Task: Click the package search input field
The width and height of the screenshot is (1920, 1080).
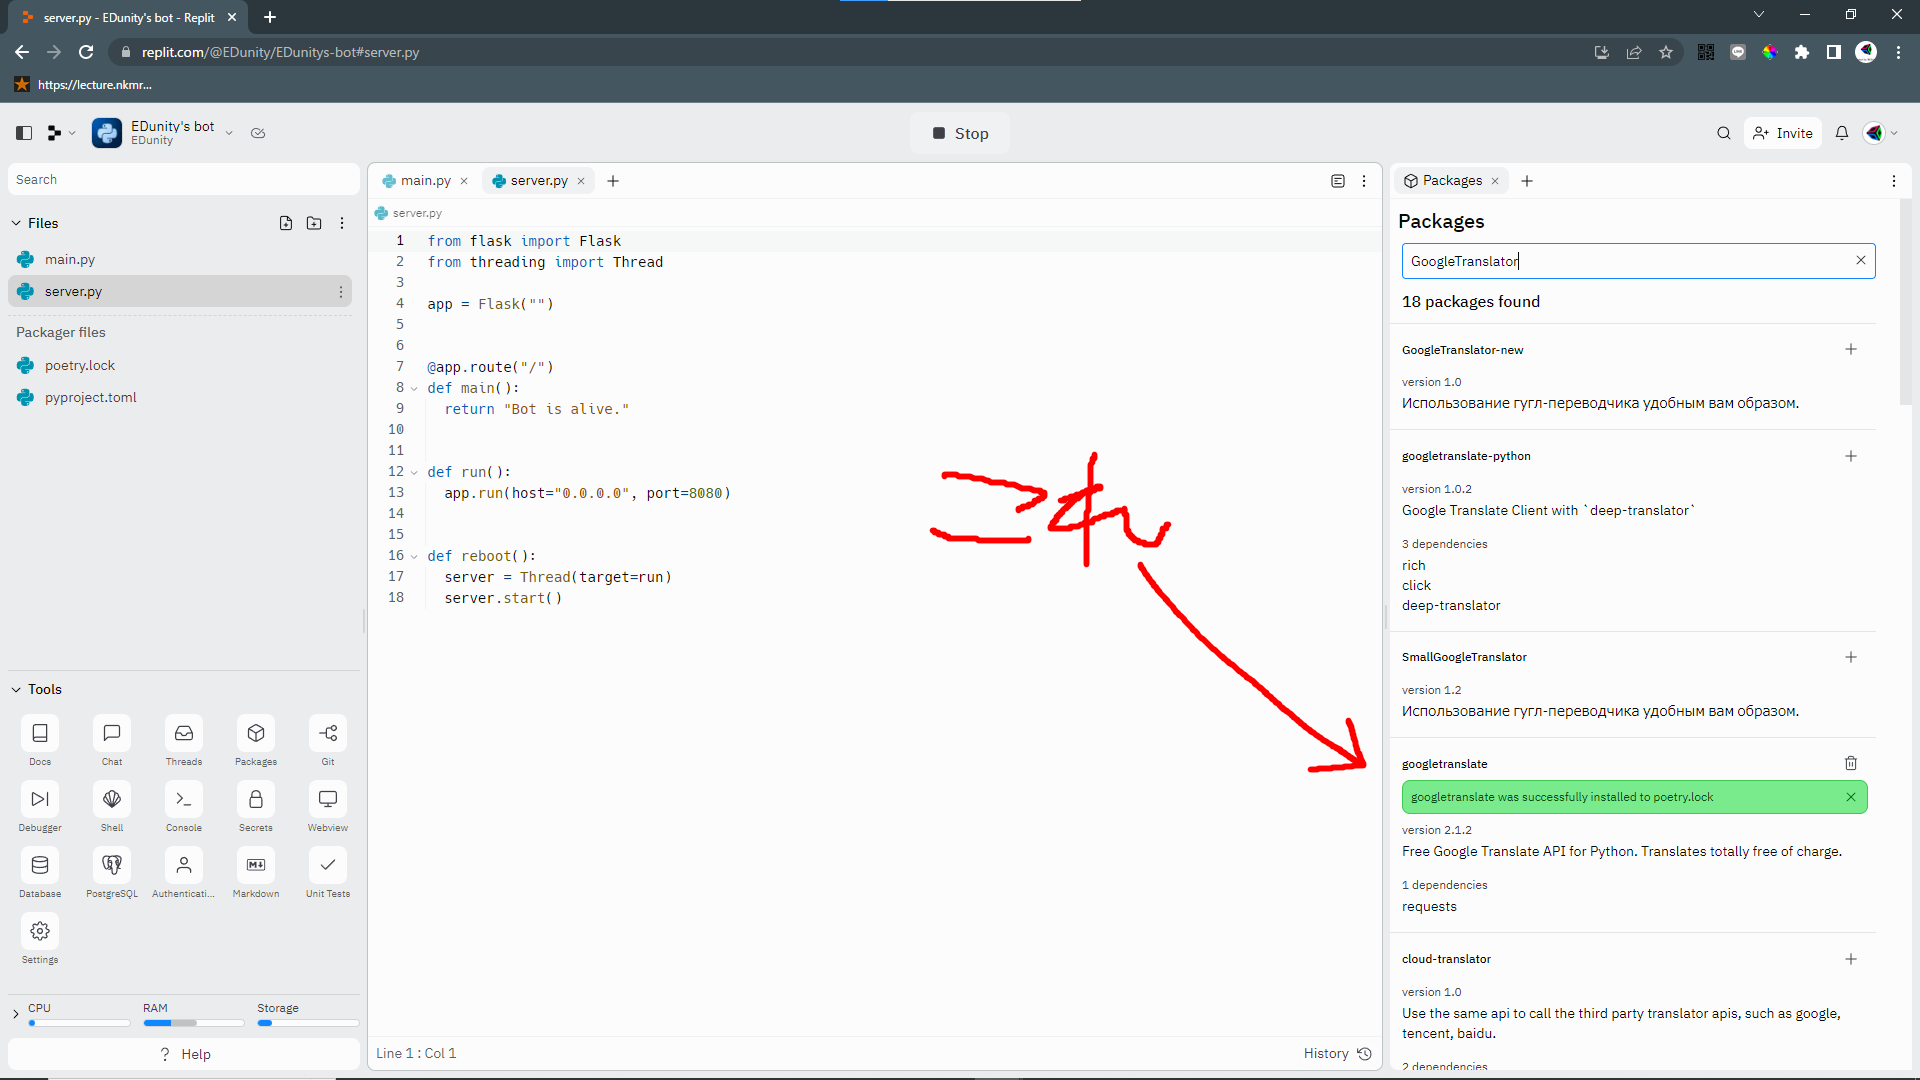Action: tap(1625, 261)
